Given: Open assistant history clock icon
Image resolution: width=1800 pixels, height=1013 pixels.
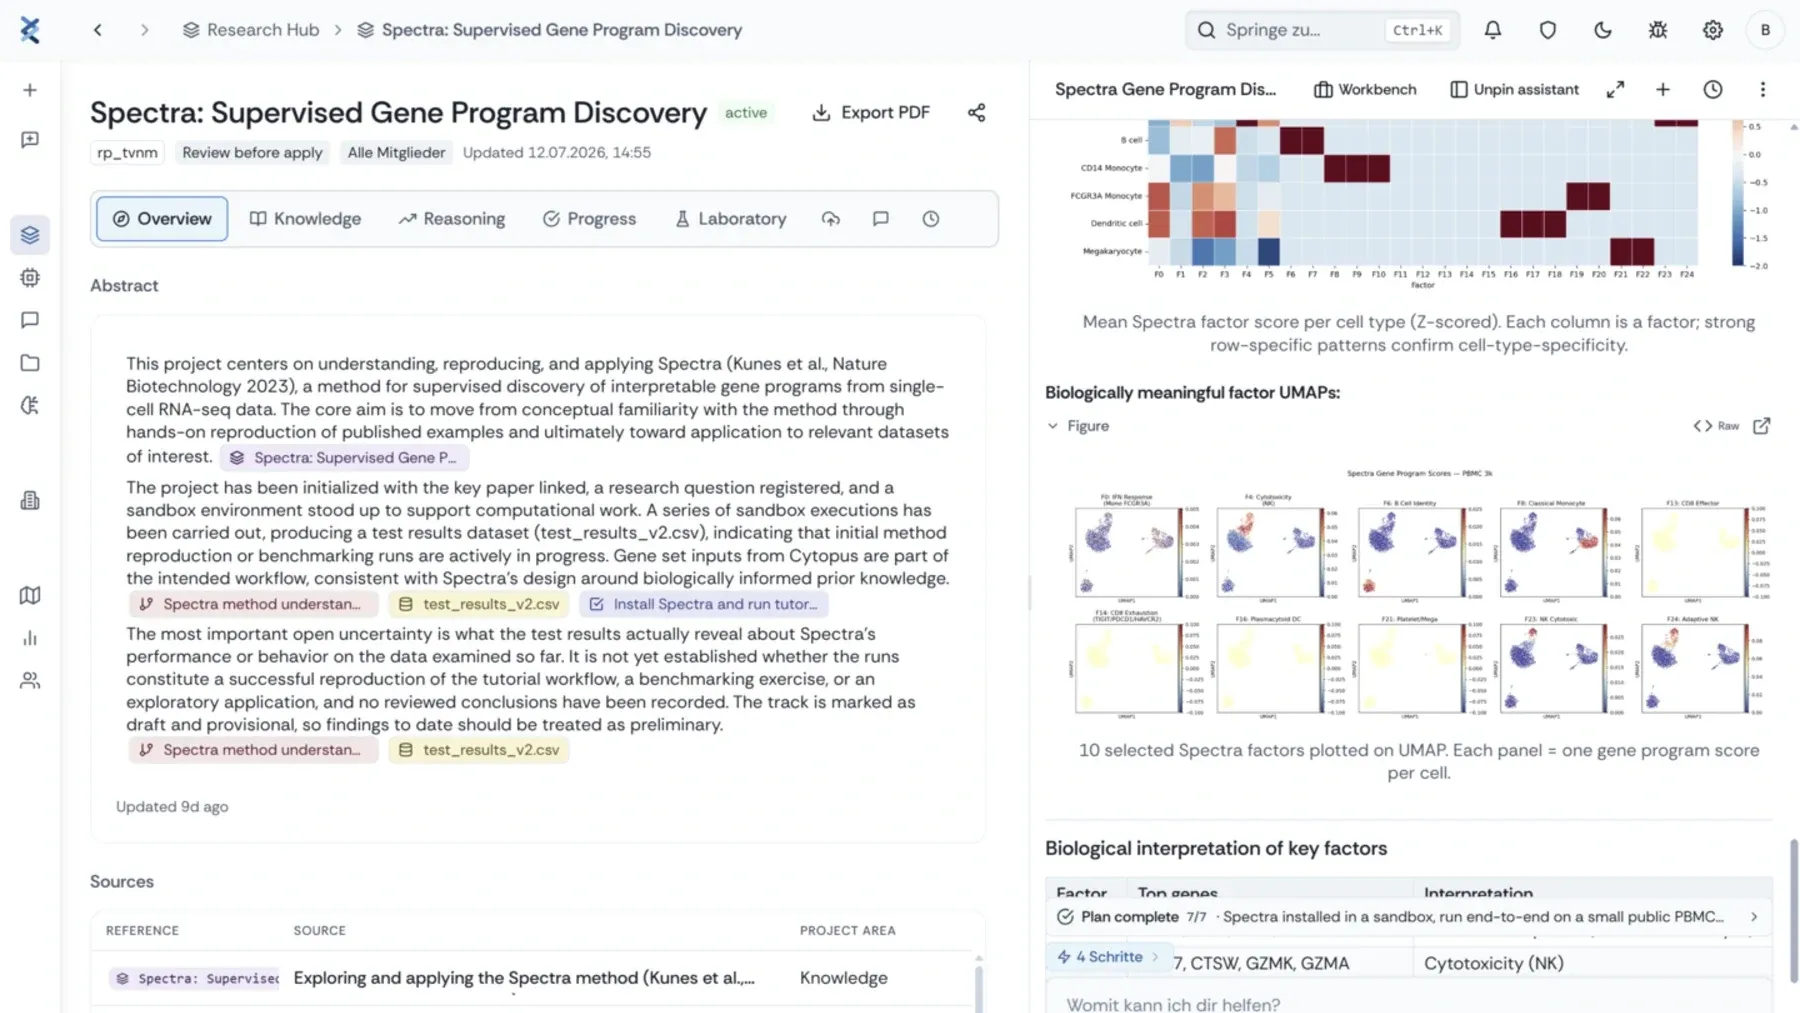Looking at the screenshot, I should [1713, 89].
